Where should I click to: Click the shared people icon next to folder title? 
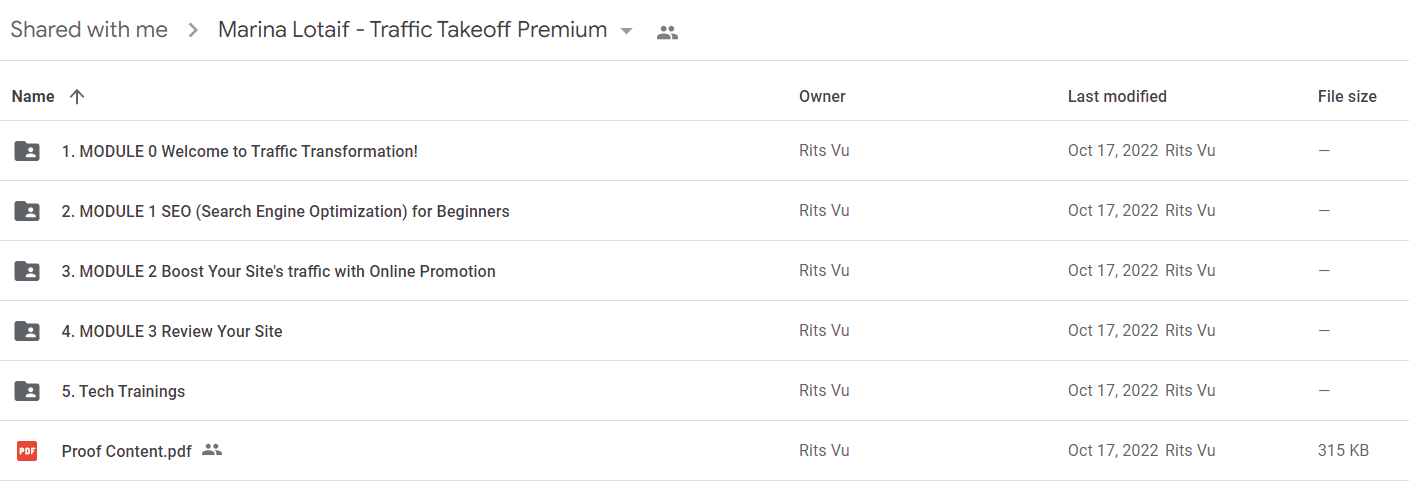[x=667, y=32]
